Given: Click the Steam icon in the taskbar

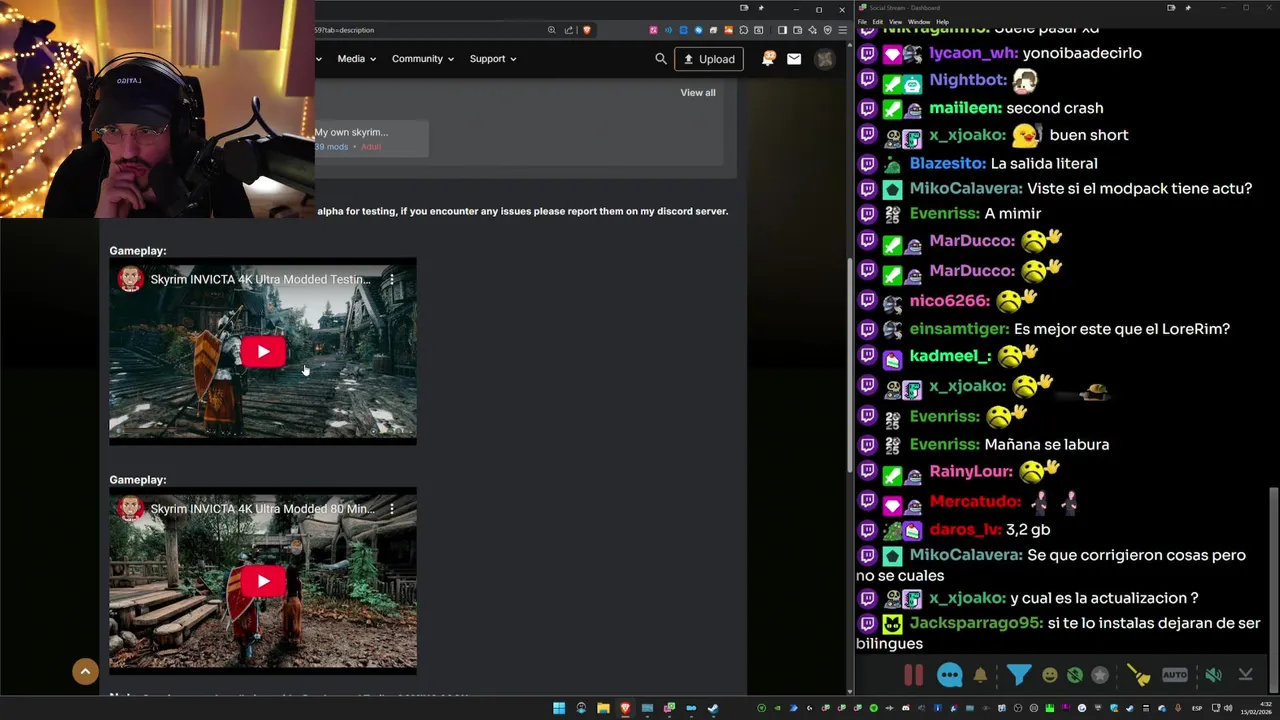Looking at the screenshot, I should pyautogui.click(x=713, y=708).
